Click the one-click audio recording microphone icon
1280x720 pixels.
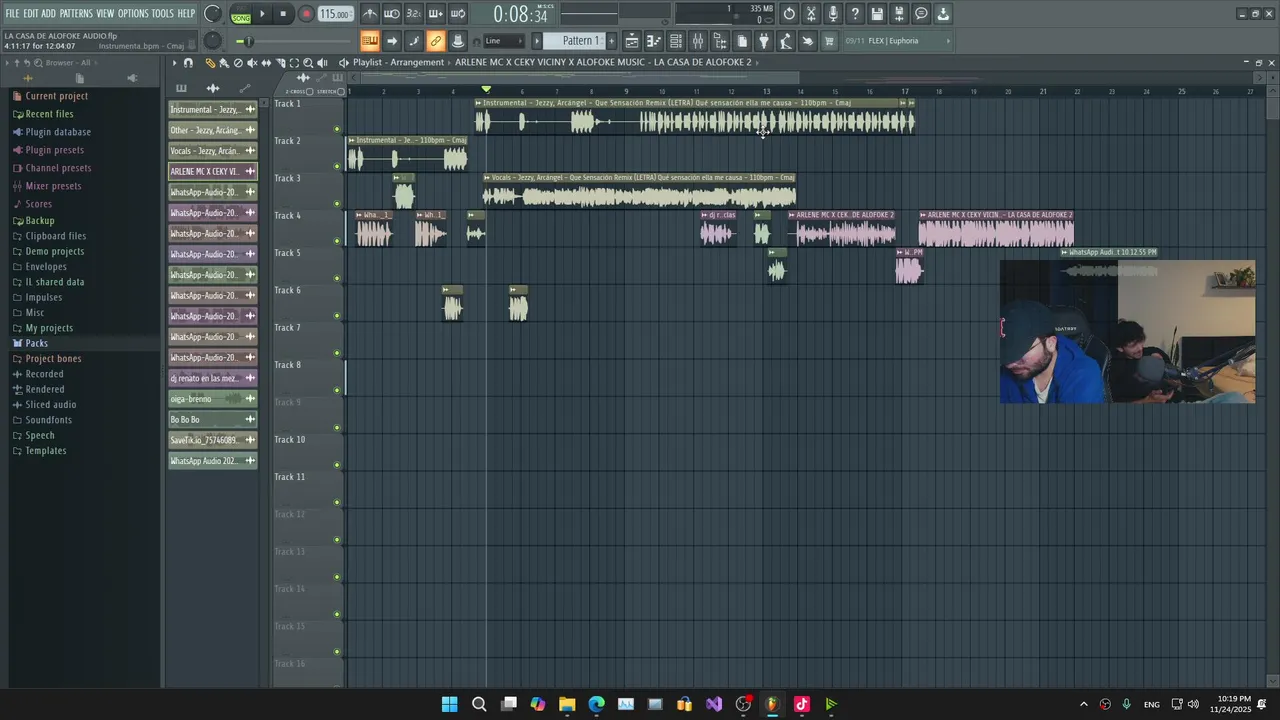click(x=833, y=14)
